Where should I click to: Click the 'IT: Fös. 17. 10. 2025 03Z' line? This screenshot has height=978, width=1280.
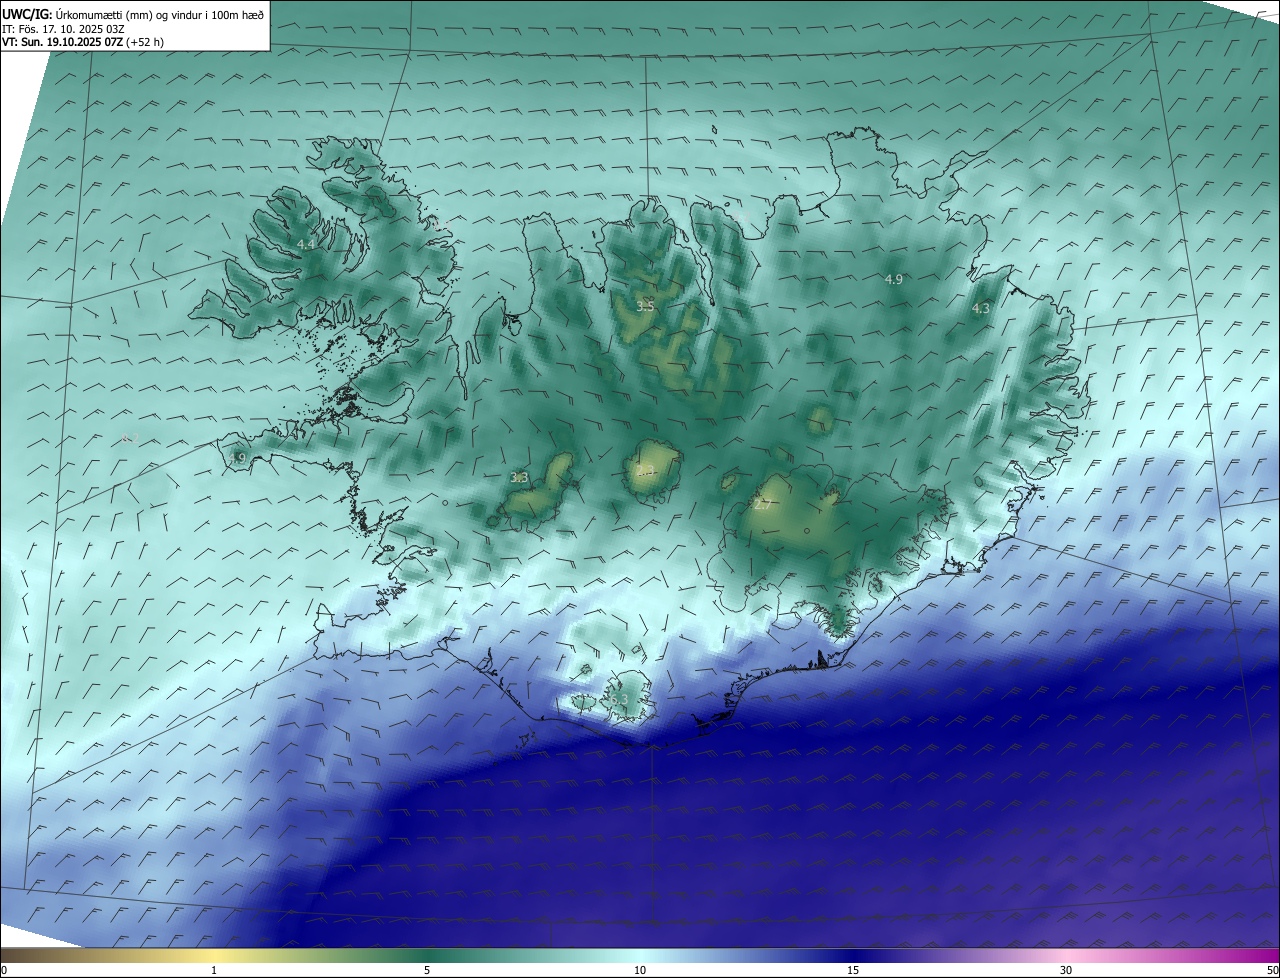click(63, 29)
